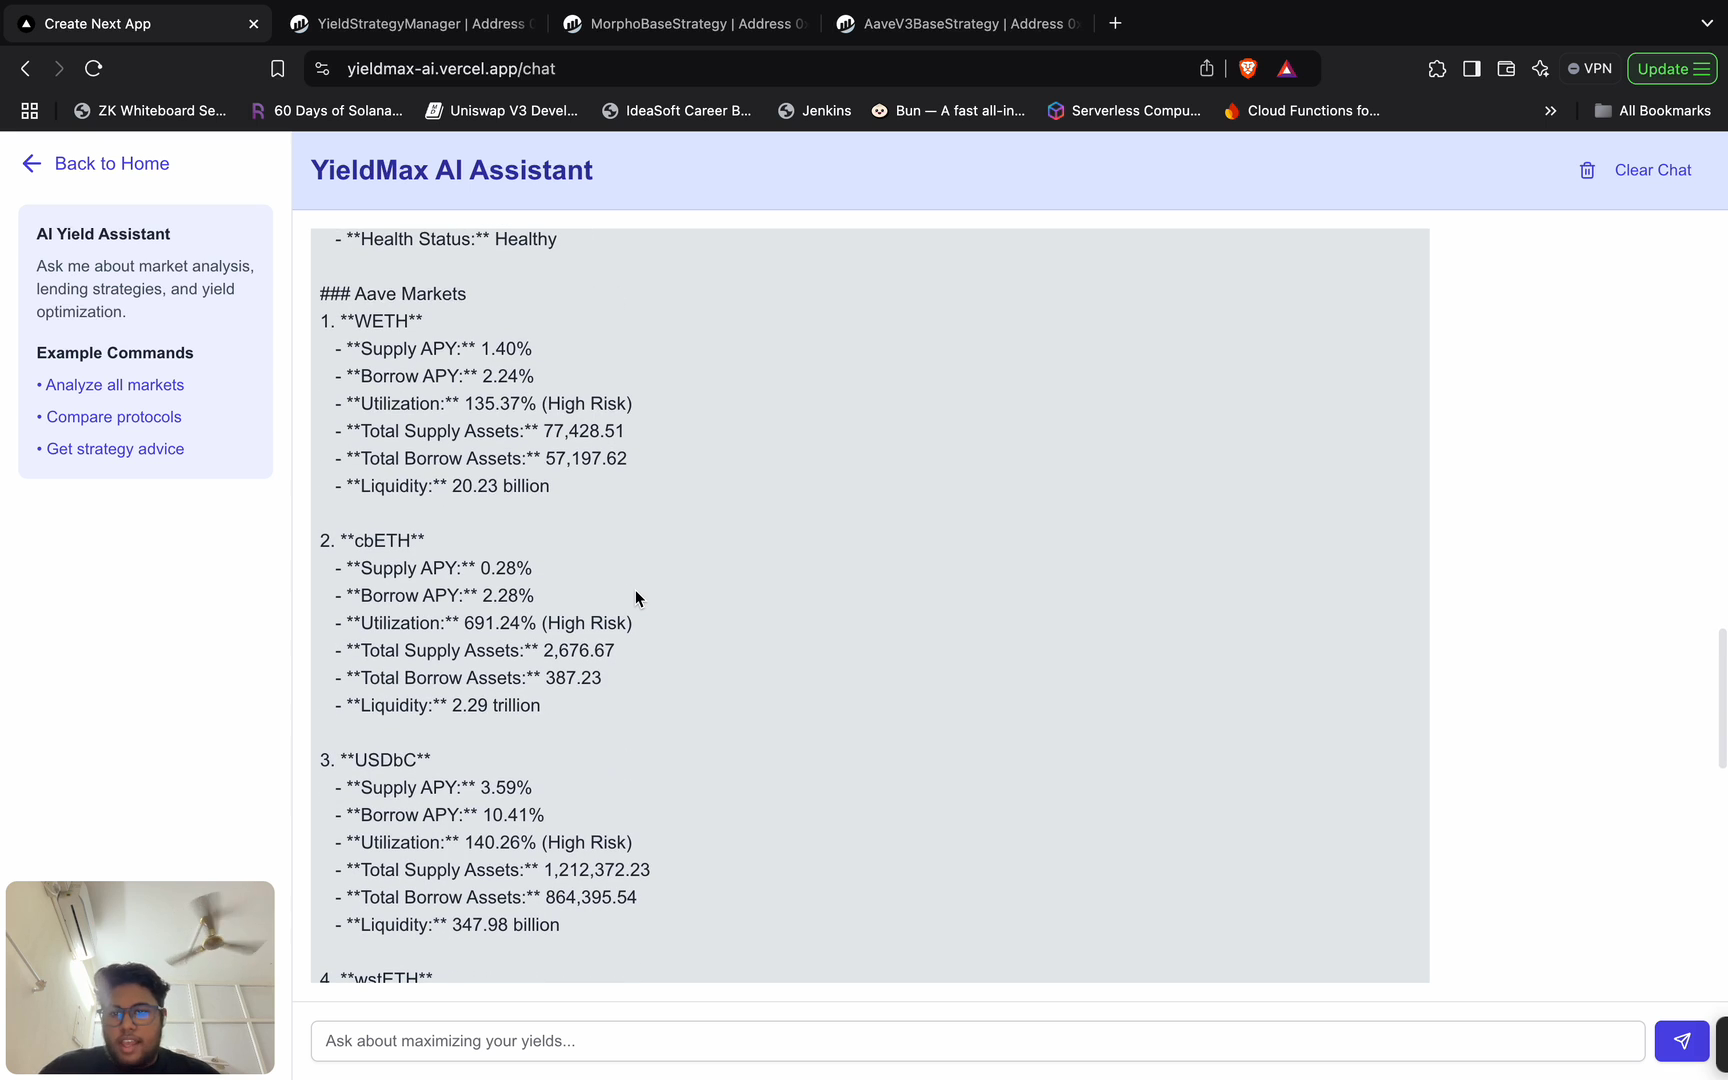The width and height of the screenshot is (1728, 1080).
Task: Open Serverless Compu... bookmark
Action: point(1124,111)
